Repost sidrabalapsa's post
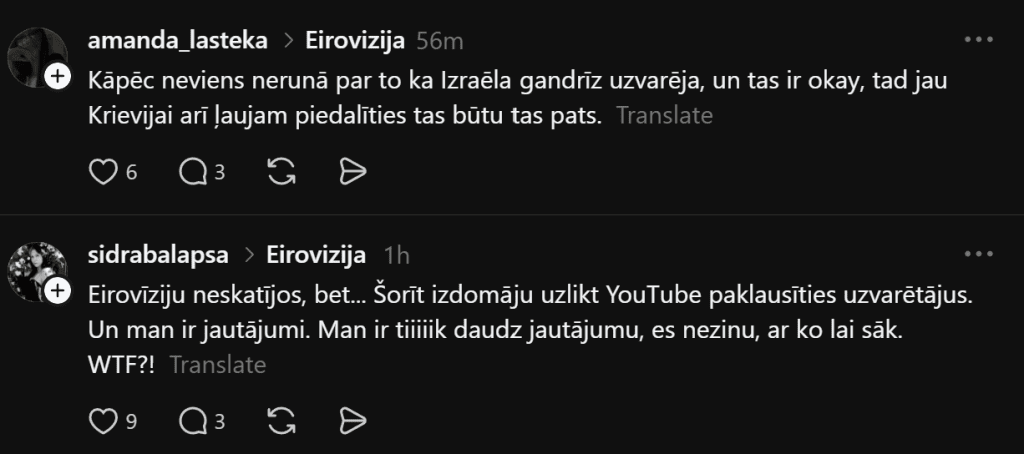 tap(281, 422)
